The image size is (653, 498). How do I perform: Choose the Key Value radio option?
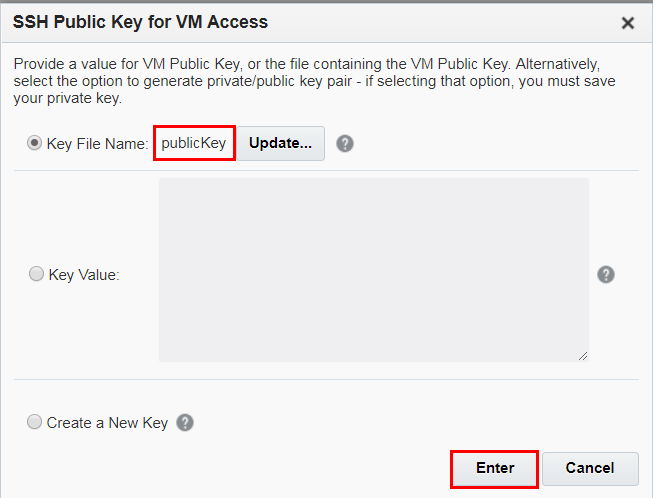click(37, 274)
